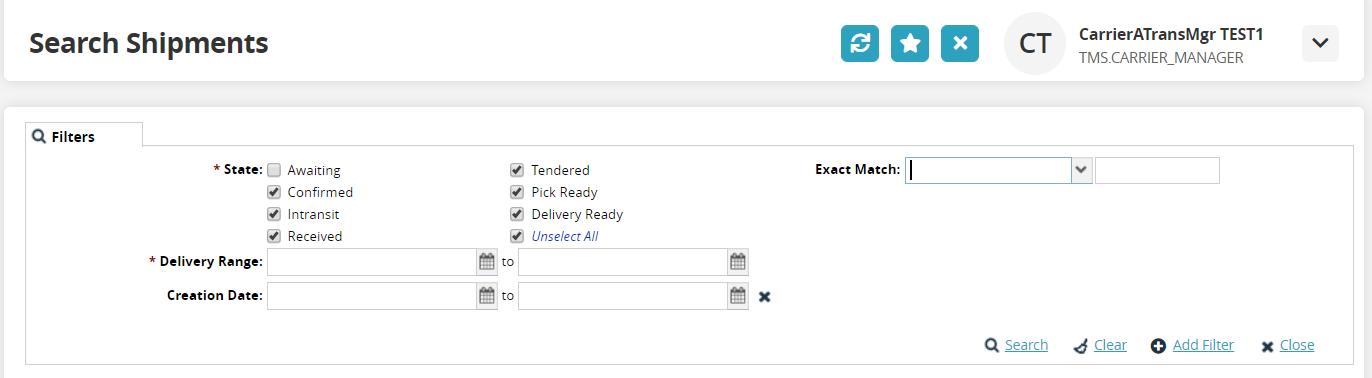Open Creation Date start calendar picker

pos(487,296)
